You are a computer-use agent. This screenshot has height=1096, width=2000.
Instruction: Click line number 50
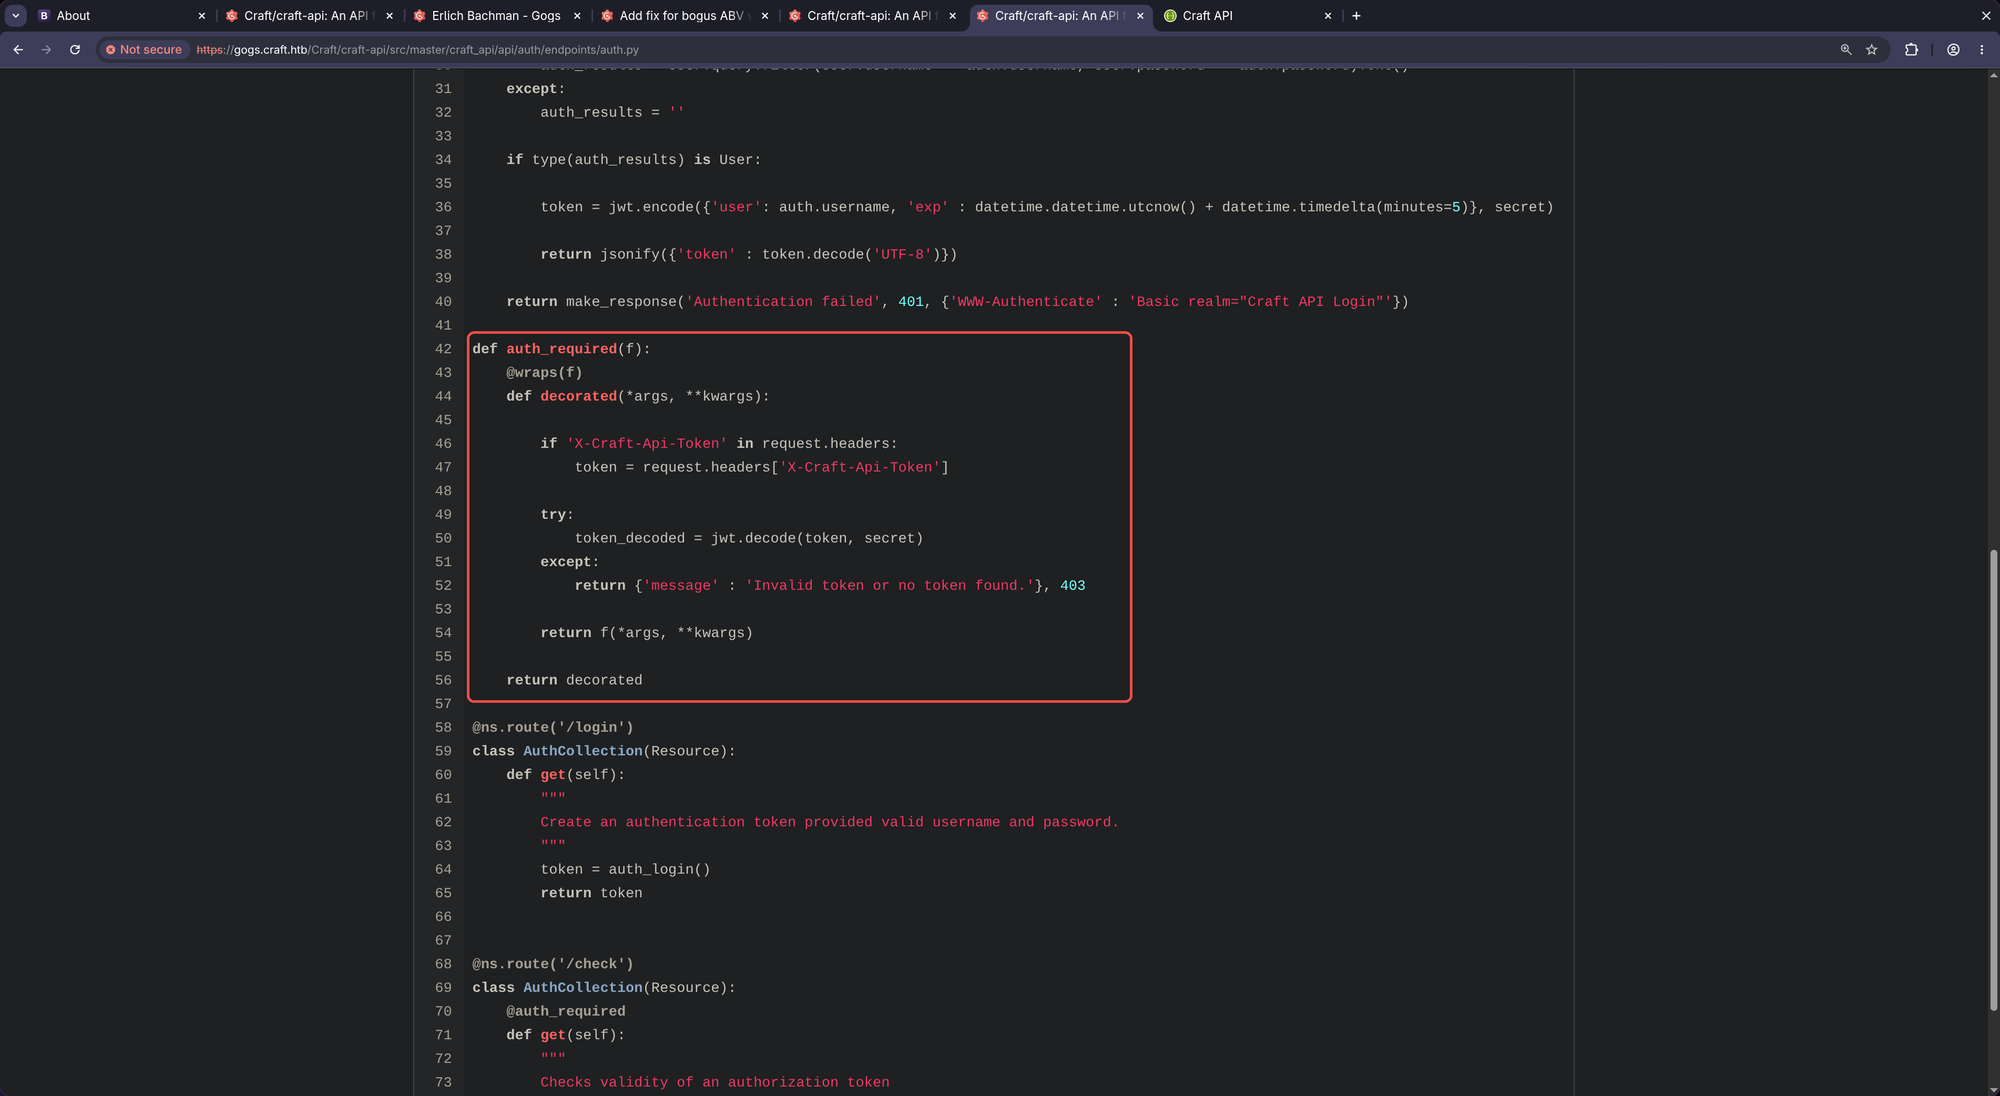pos(443,538)
